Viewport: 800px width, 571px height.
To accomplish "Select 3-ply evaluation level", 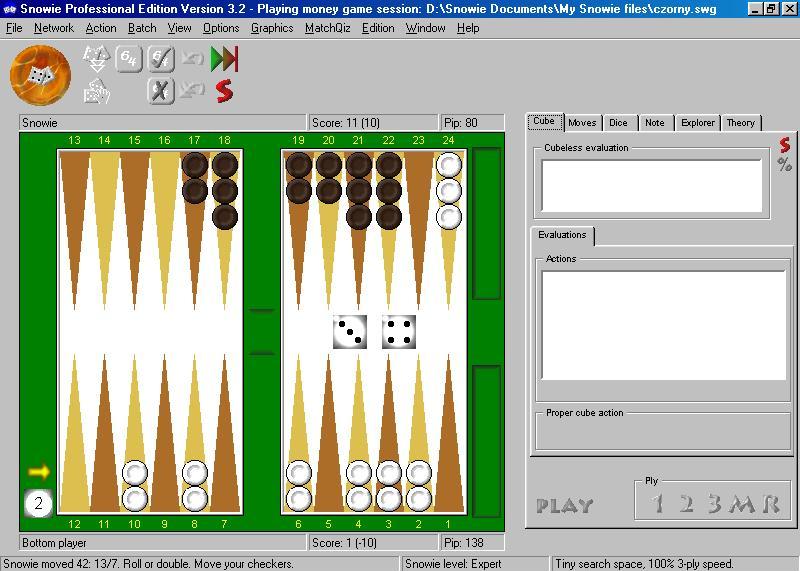I will pyautogui.click(x=714, y=504).
